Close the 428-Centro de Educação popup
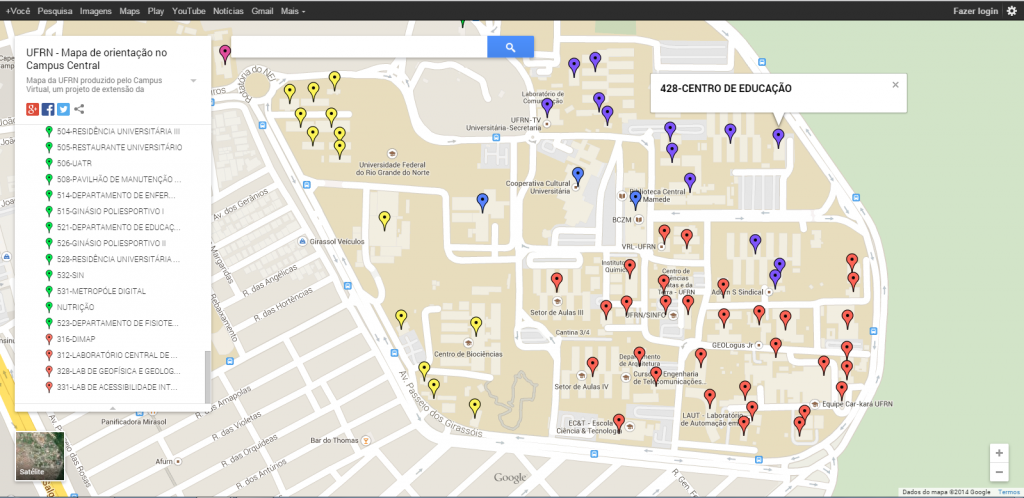This screenshot has width=1024, height=498. pyautogui.click(x=895, y=85)
